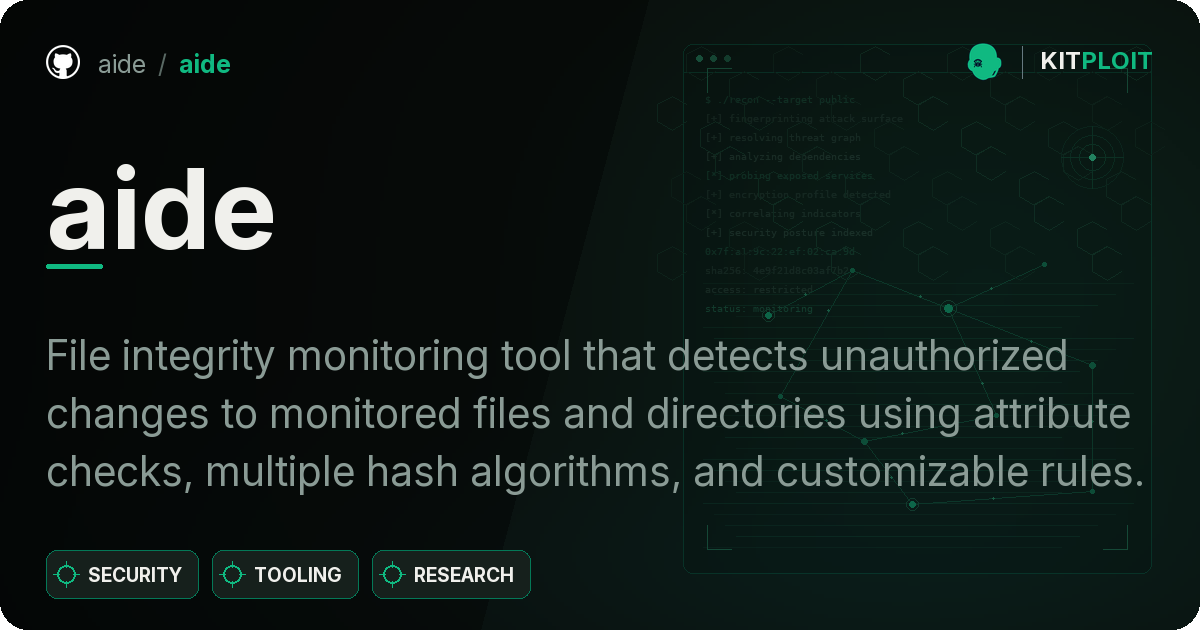Viewport: 1200px width, 630px height.
Task: Click the KITPLOIT wordmark
Action: (x=1096, y=62)
